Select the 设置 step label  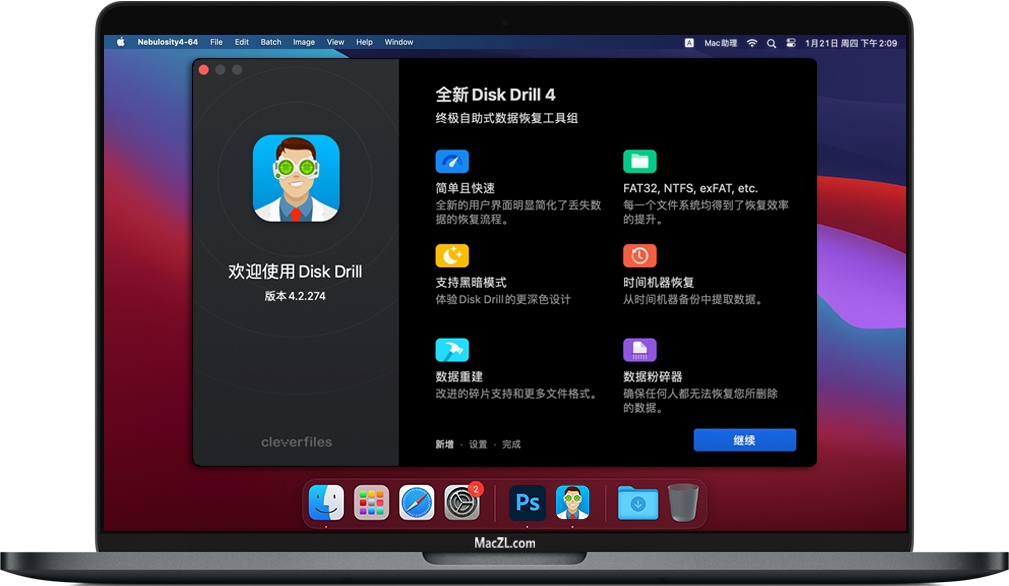tap(478, 444)
